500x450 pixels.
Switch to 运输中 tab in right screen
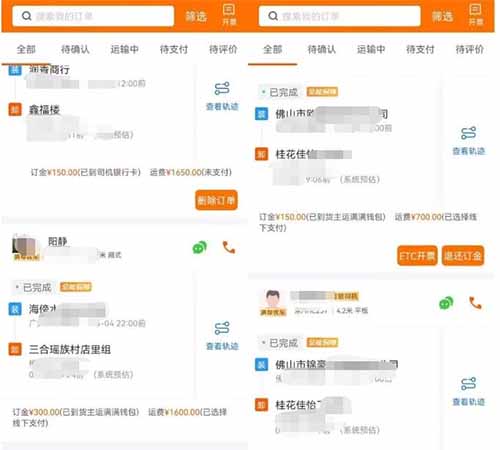[371, 50]
